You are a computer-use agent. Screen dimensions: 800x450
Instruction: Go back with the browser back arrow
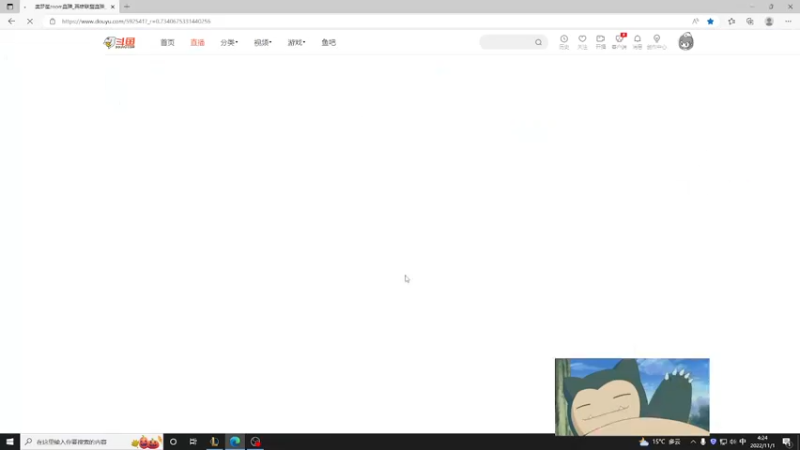pyautogui.click(x=11, y=21)
